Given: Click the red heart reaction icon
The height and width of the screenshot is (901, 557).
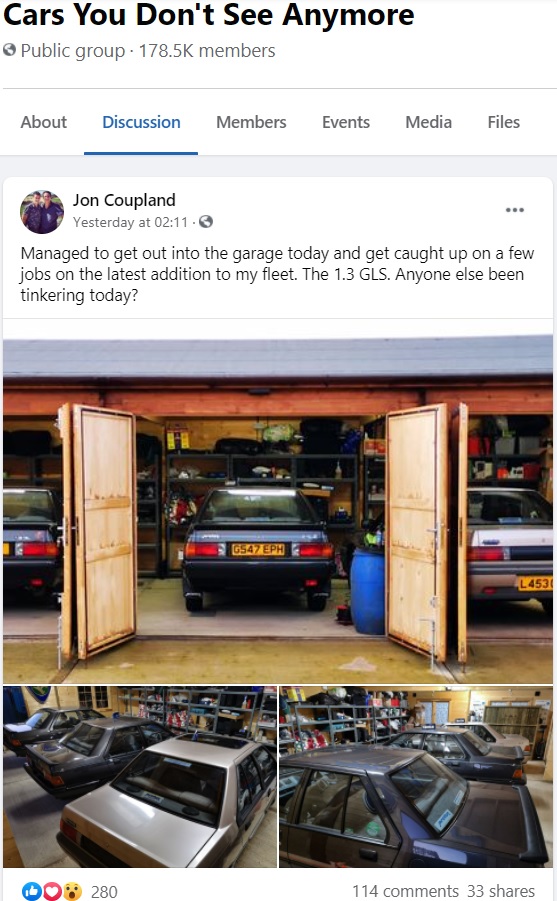Looking at the screenshot, I should coord(52,891).
